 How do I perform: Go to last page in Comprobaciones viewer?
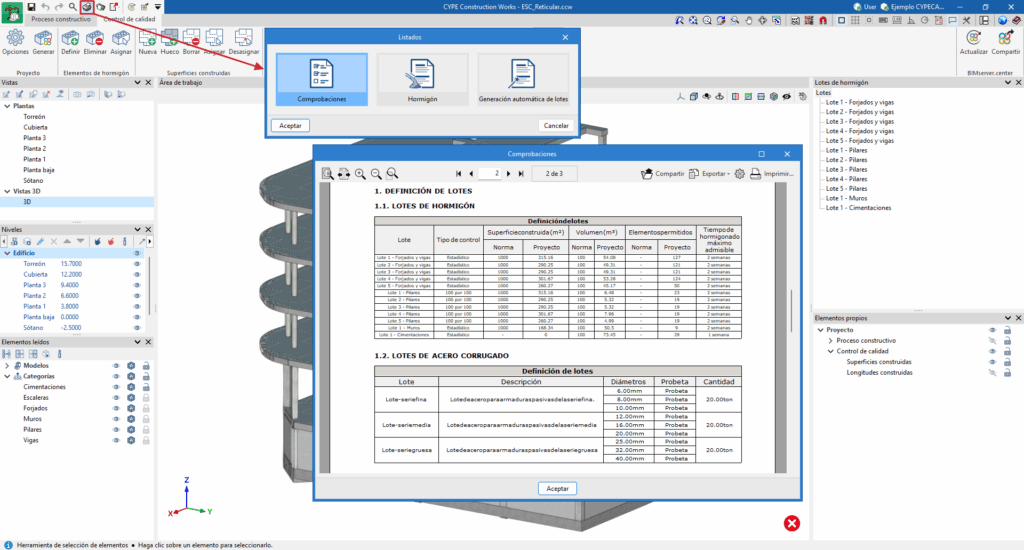[x=520, y=174]
